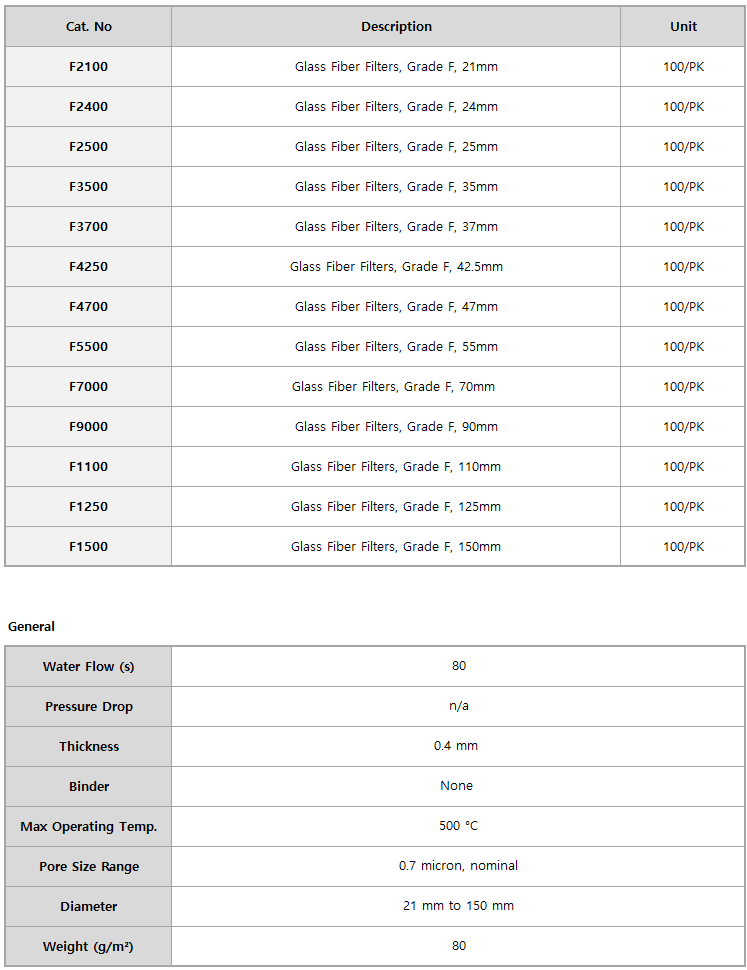This screenshot has width=747, height=970.
Task: Select the Weight (g/m²) label
Action: click(88, 946)
